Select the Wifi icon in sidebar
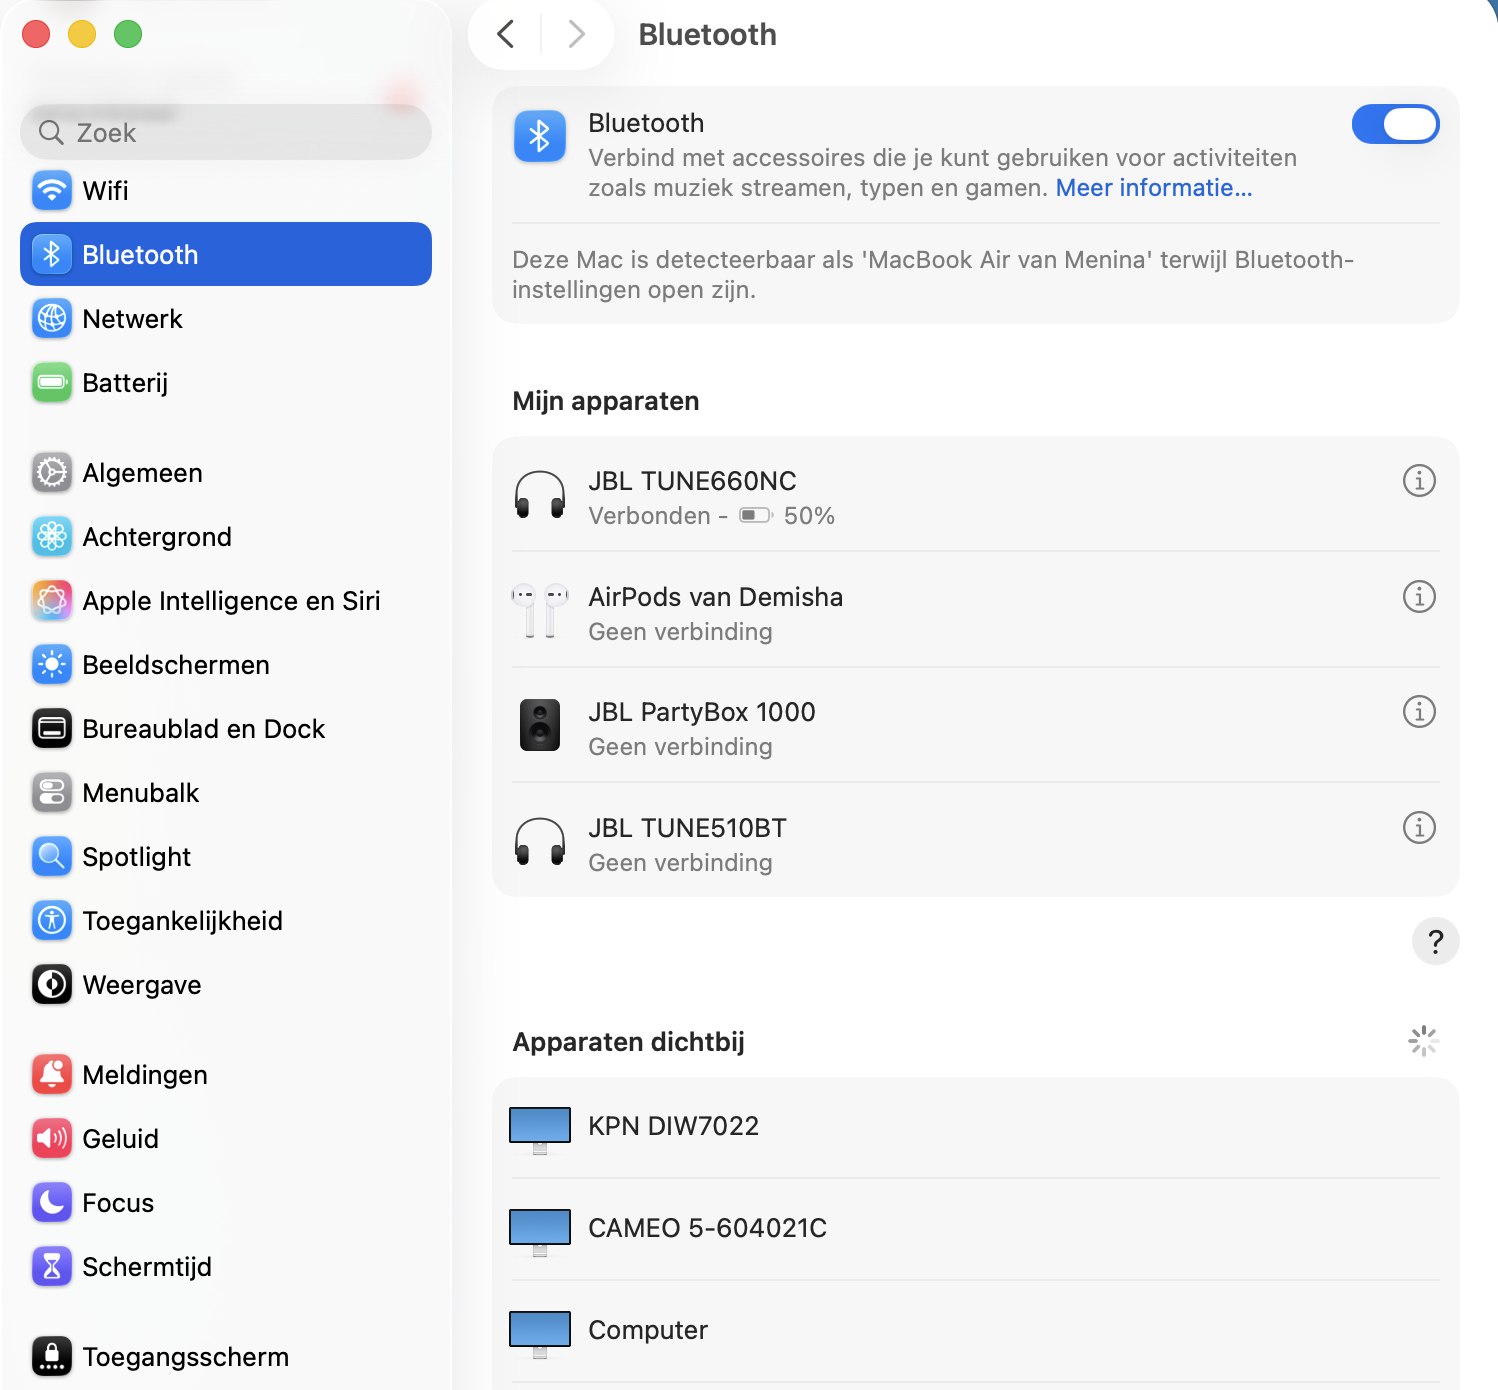This screenshot has height=1390, width=1498. [51, 190]
